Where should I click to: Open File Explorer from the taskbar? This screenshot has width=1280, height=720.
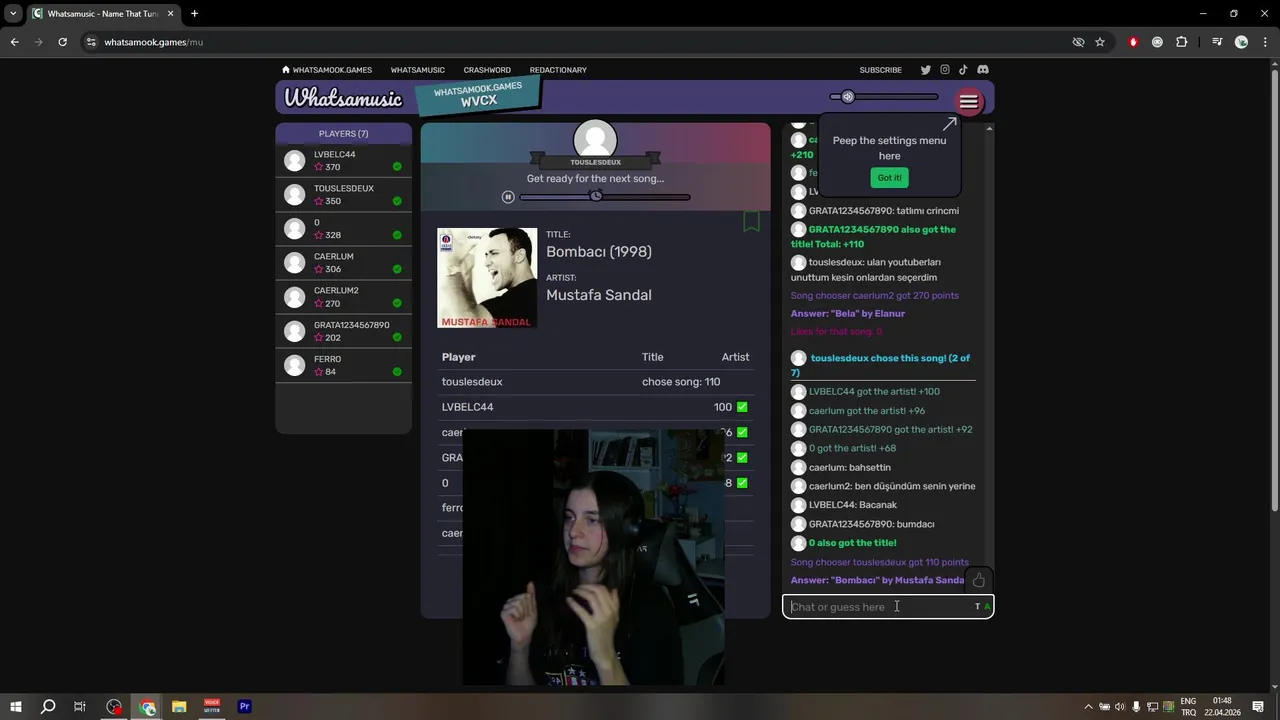point(179,706)
